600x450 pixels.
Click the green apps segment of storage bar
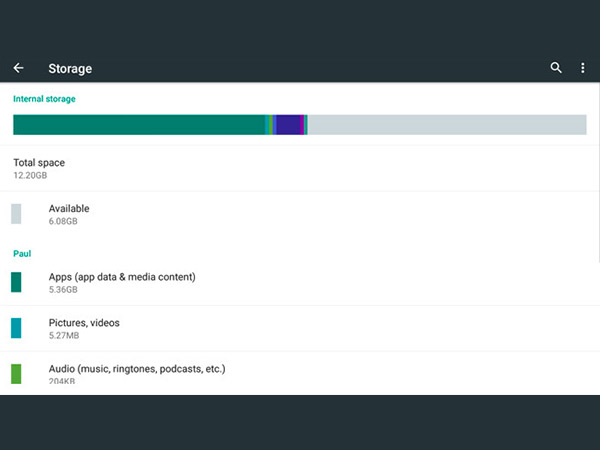coord(138,125)
